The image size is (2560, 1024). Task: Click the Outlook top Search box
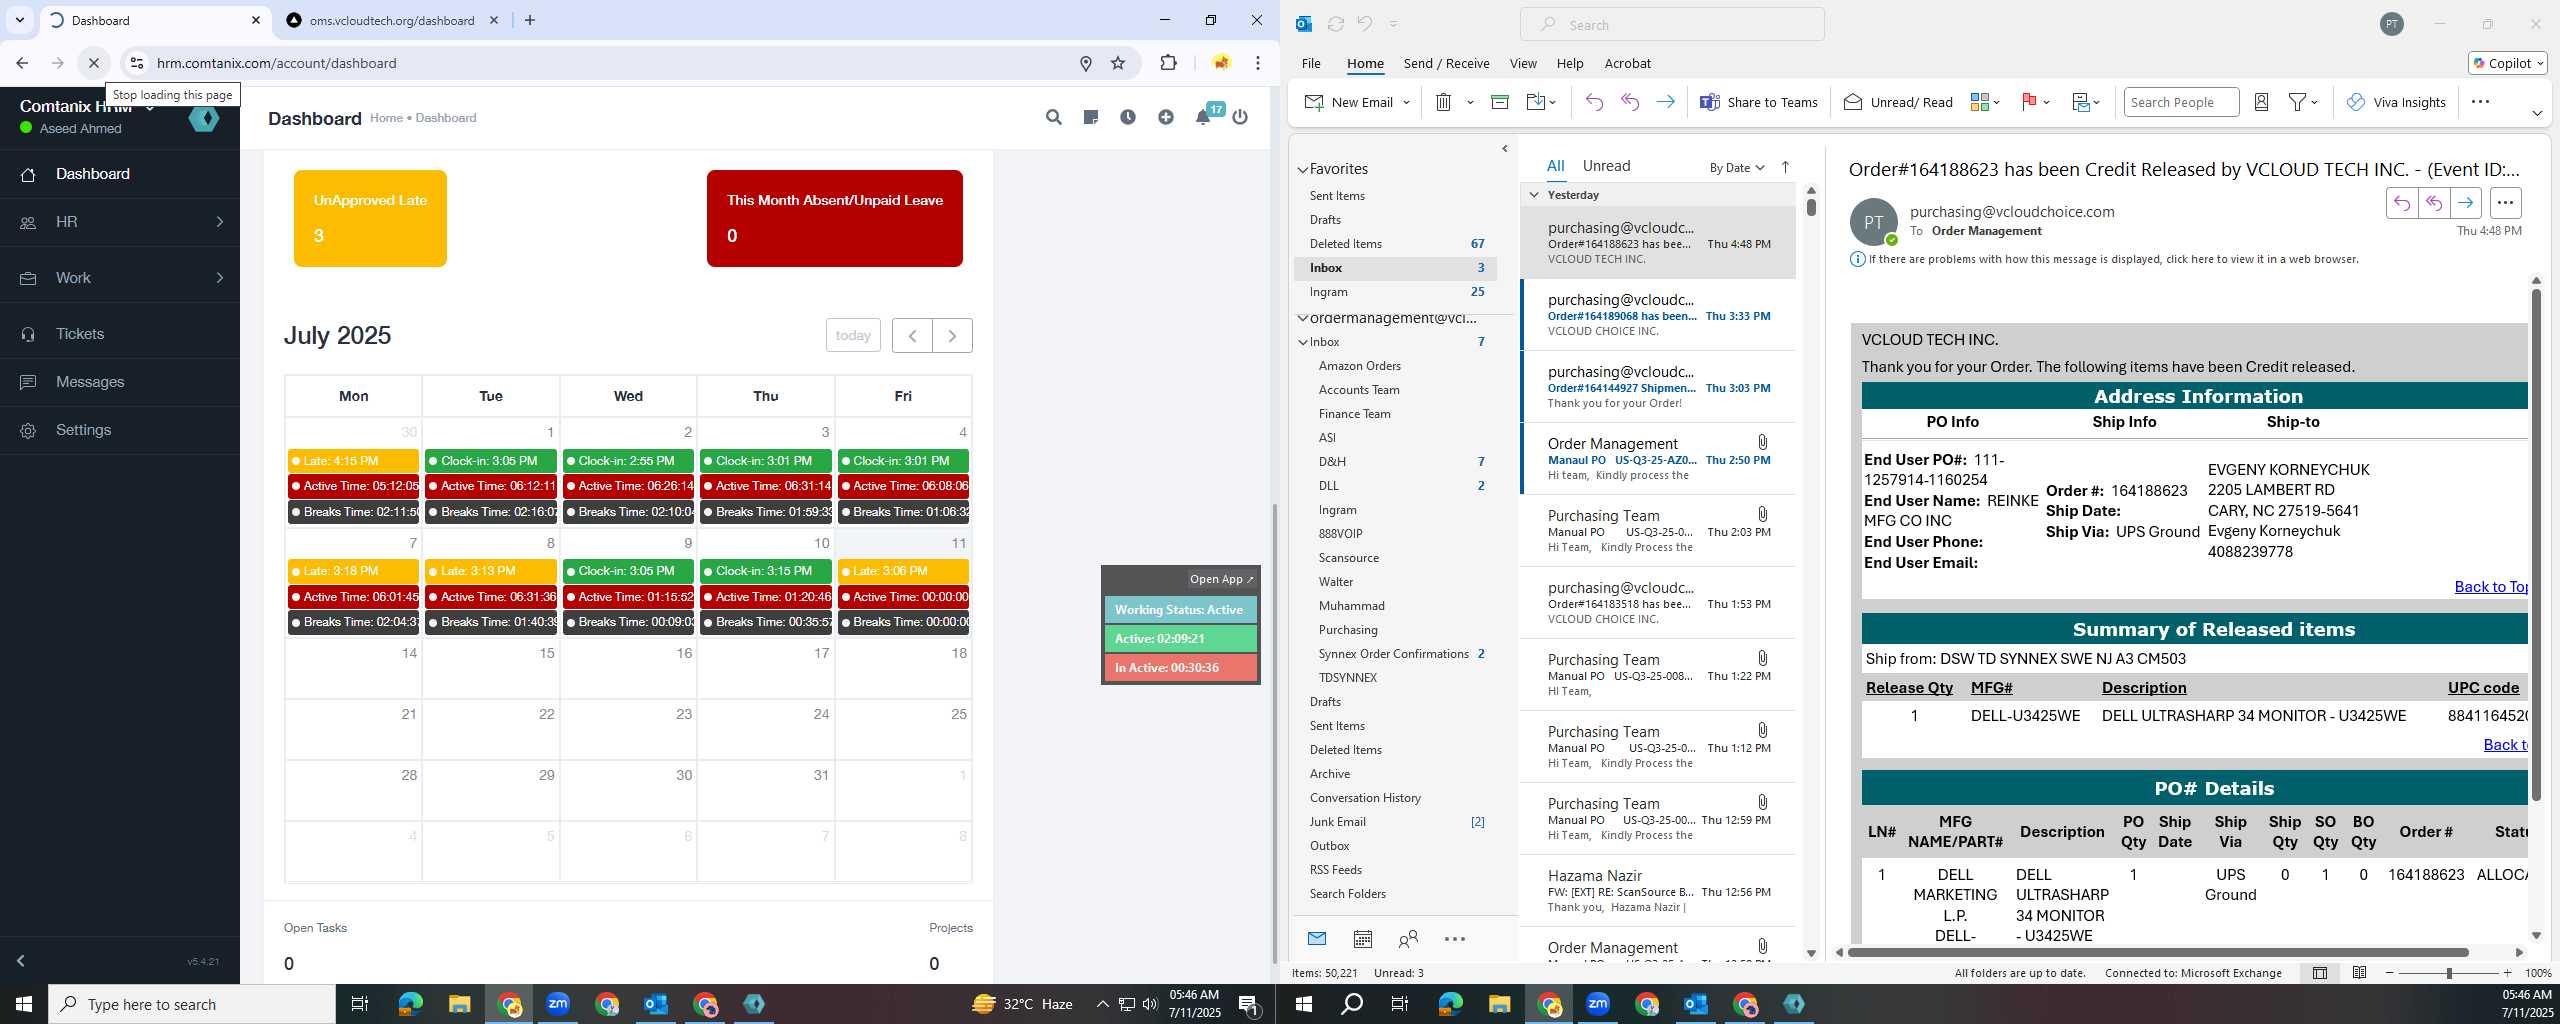1672,24
